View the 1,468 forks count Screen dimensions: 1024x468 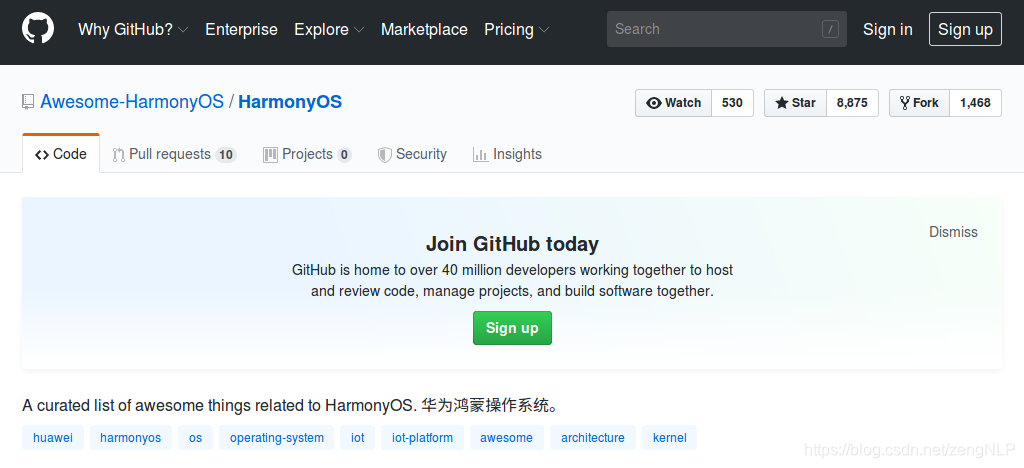975,103
